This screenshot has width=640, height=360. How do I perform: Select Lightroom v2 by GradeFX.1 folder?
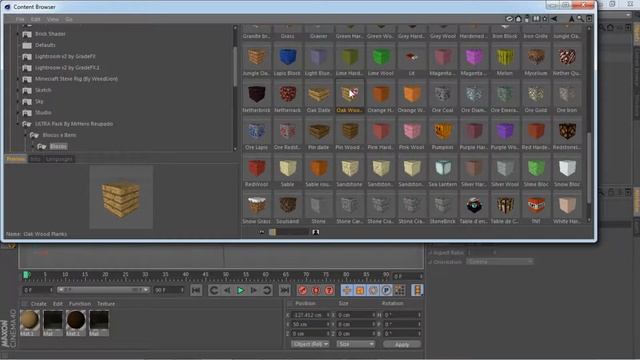click(67, 68)
